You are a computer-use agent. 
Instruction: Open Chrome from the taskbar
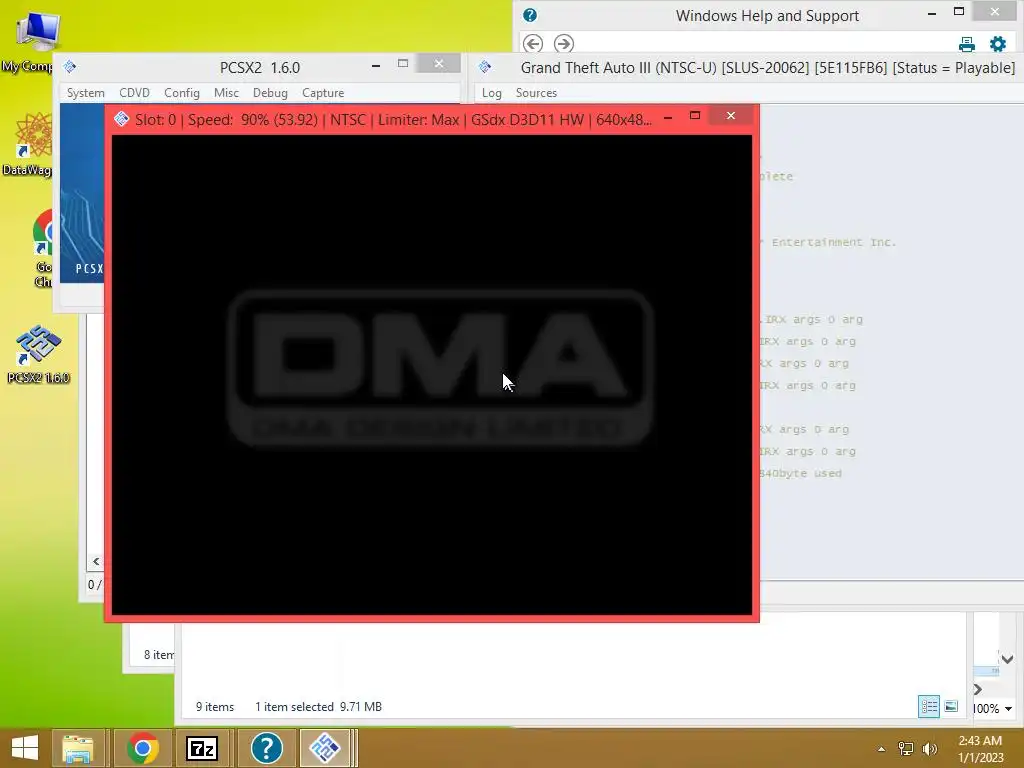click(x=143, y=748)
